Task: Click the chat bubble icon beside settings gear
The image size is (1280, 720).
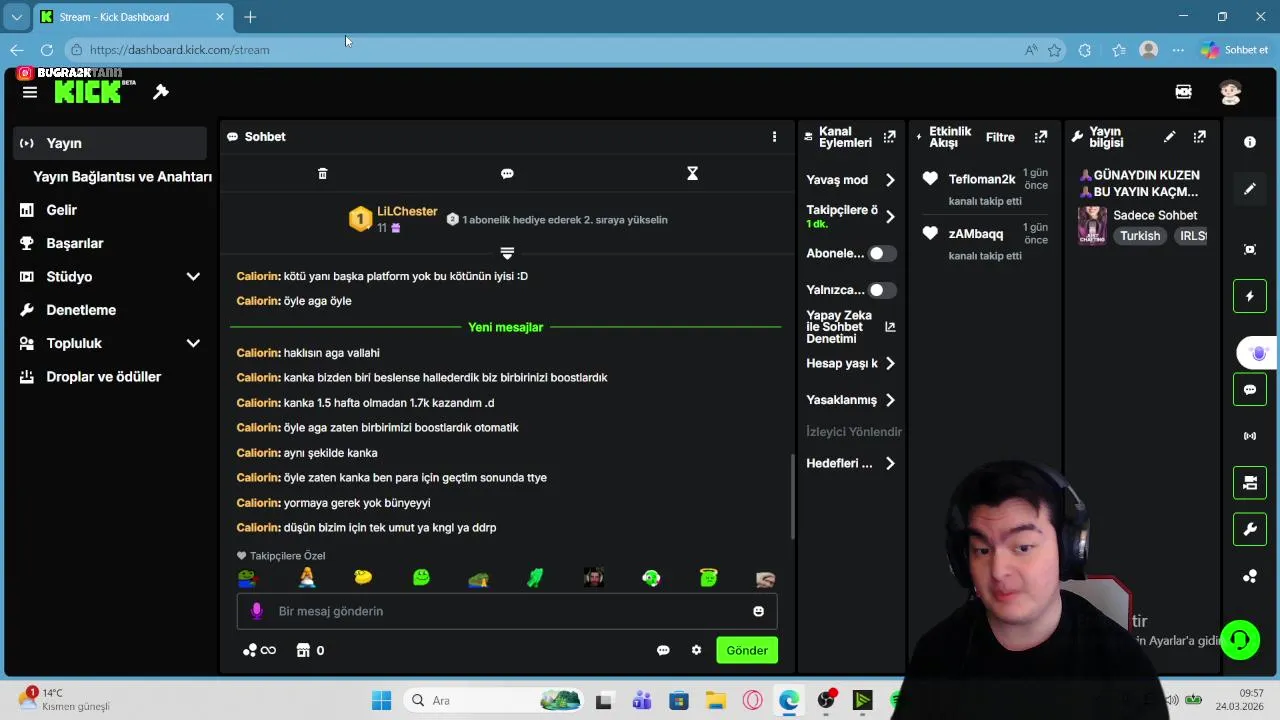Action: [x=663, y=650]
